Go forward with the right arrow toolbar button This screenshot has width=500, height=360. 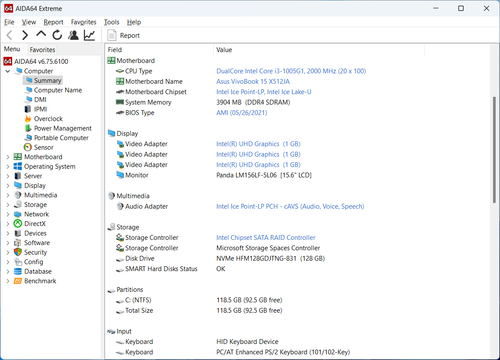click(x=25, y=35)
